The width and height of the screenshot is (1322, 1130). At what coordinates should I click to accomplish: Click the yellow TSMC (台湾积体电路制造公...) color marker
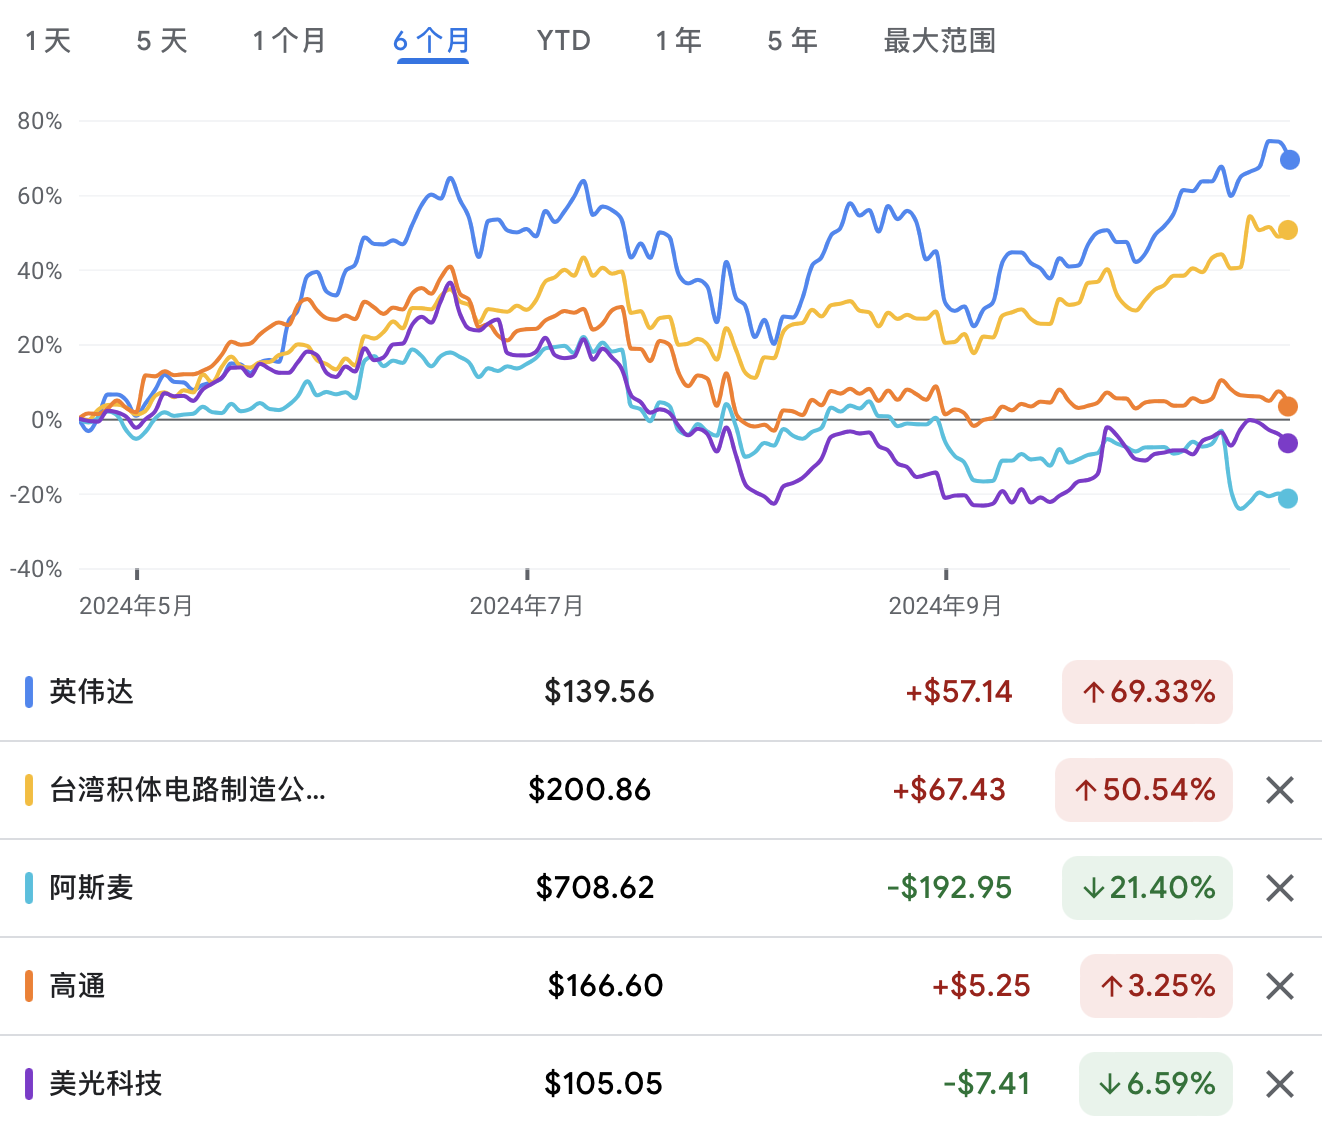point(29,790)
